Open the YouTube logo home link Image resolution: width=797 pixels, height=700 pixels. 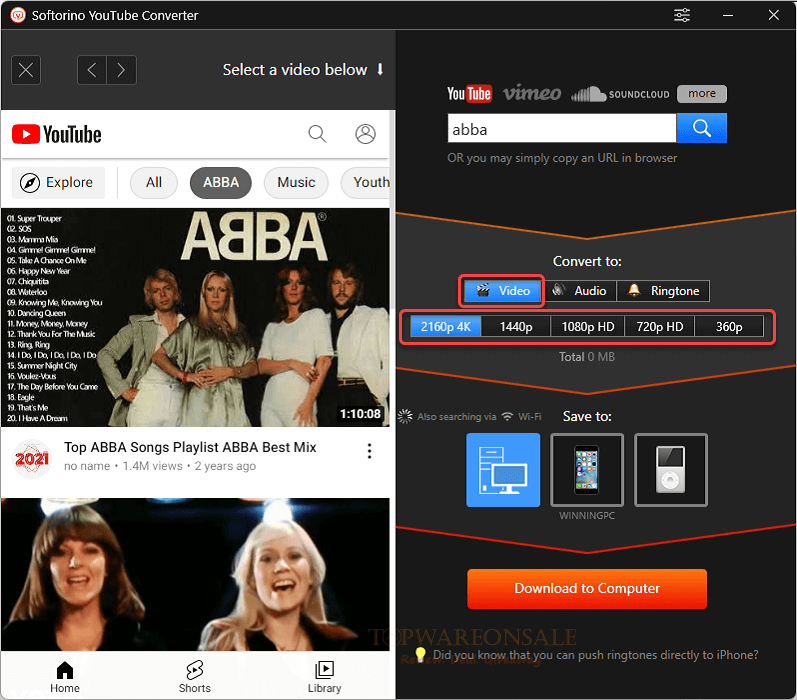pos(56,134)
